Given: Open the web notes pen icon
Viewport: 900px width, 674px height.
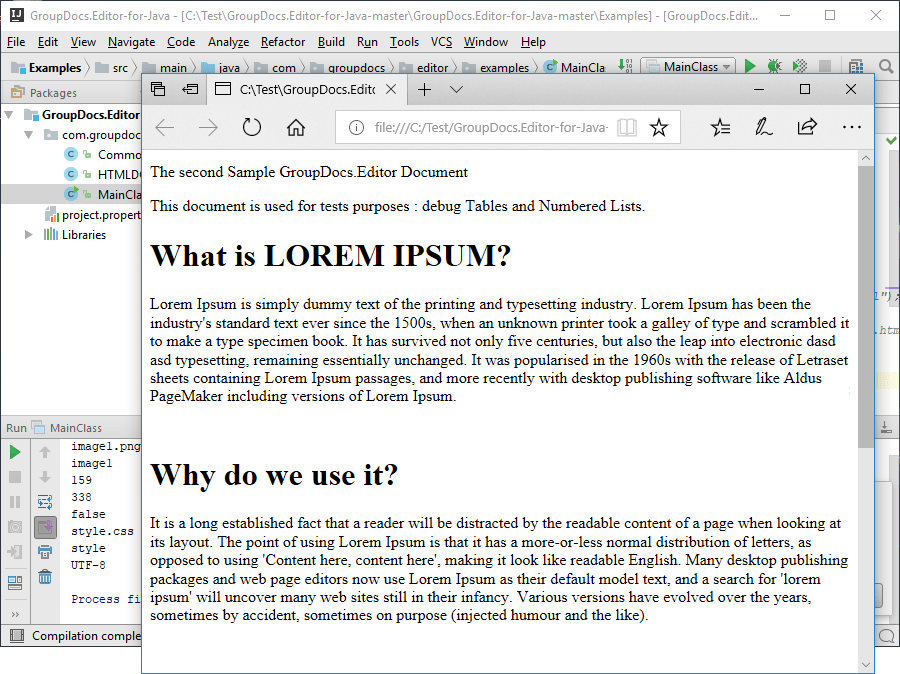Looking at the screenshot, I should (x=763, y=127).
